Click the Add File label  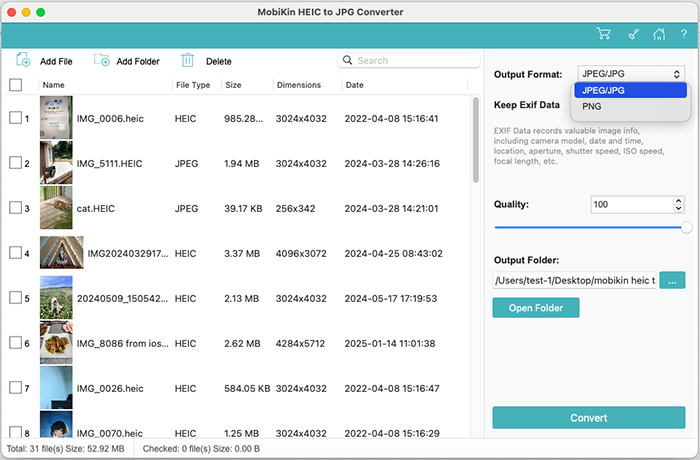coord(56,62)
